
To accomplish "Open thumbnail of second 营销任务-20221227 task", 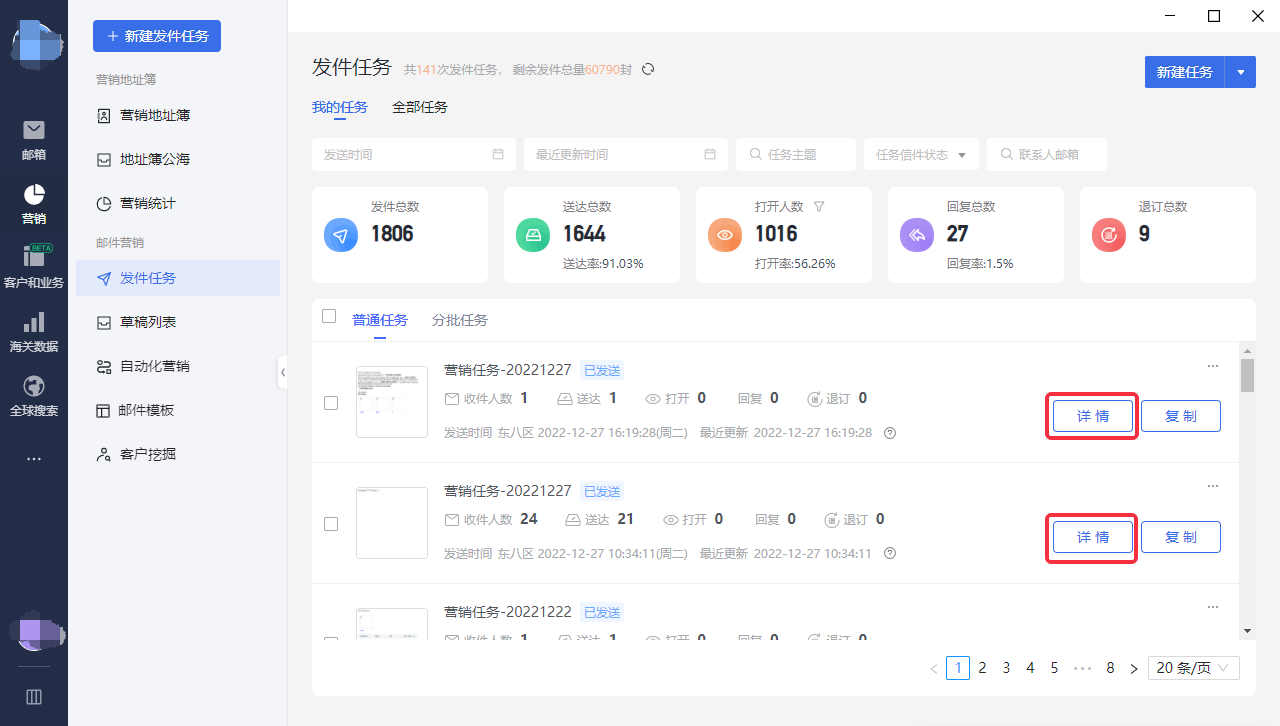I will point(392,522).
